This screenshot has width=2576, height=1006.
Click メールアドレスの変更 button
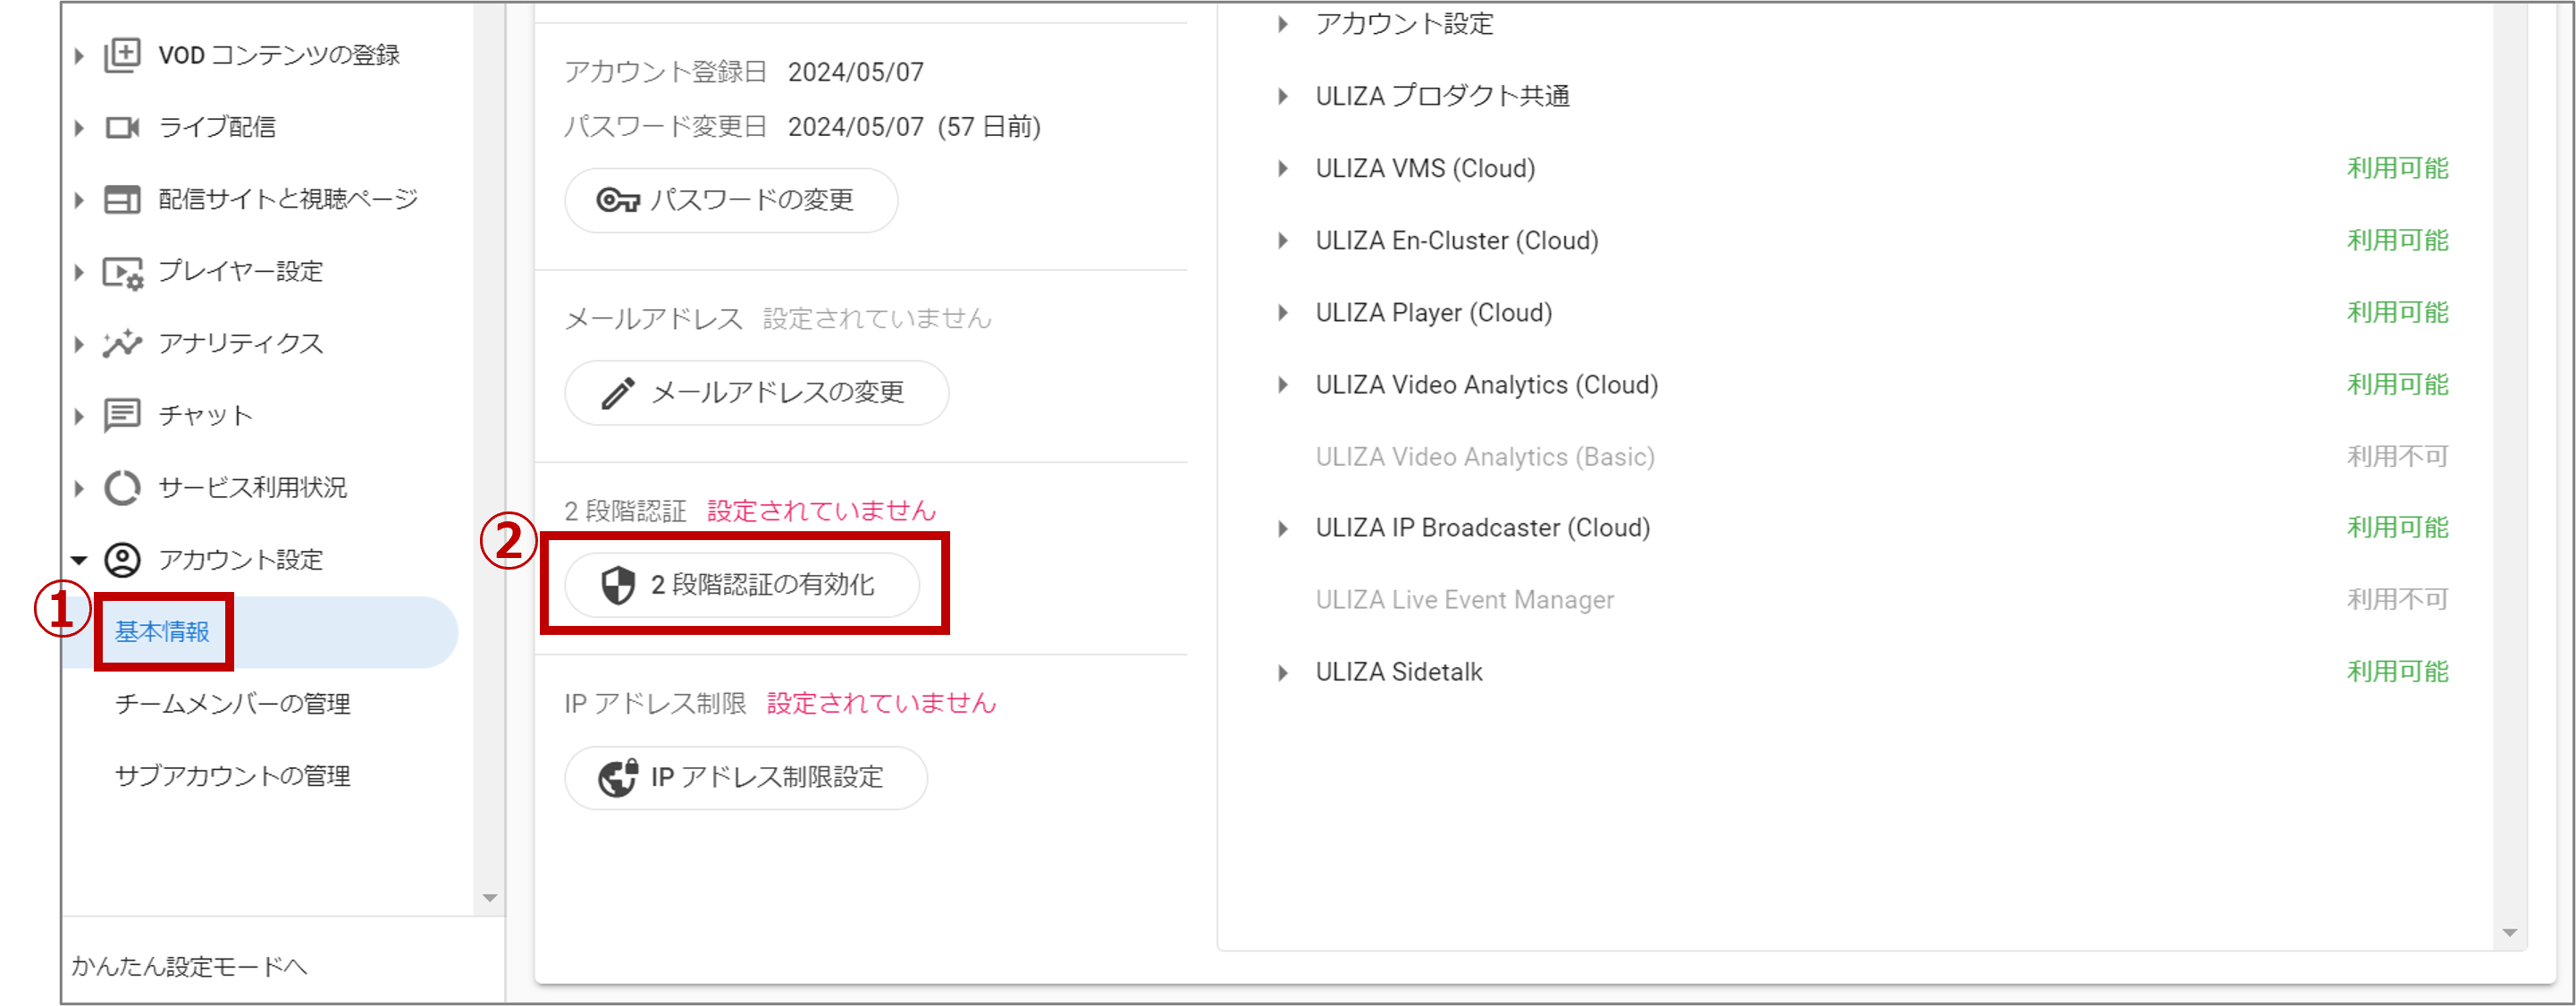point(757,393)
